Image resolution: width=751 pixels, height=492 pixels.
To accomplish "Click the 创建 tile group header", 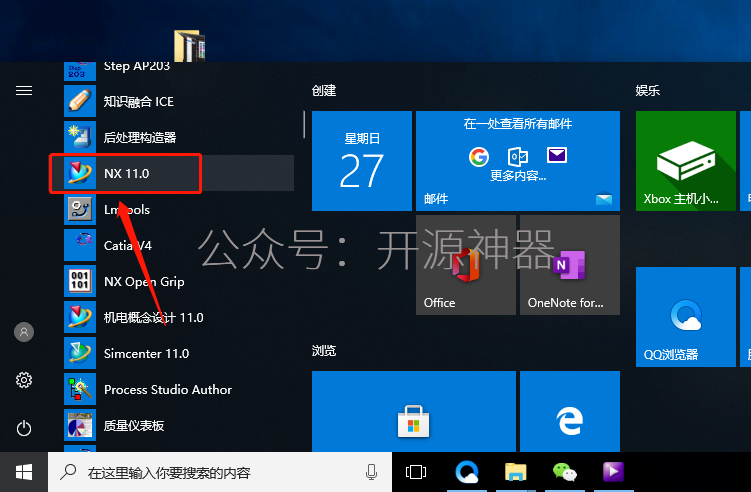I will 324,91.
